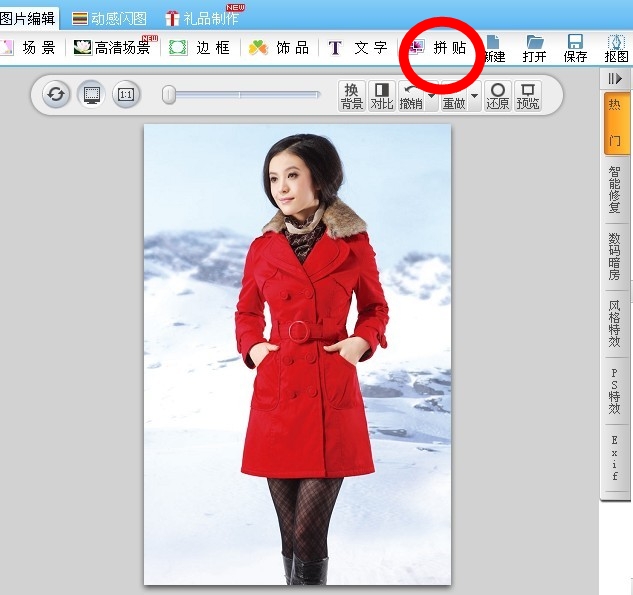Collapse the right side panel arrow
This screenshot has width=633, height=595.
pyautogui.click(x=615, y=78)
